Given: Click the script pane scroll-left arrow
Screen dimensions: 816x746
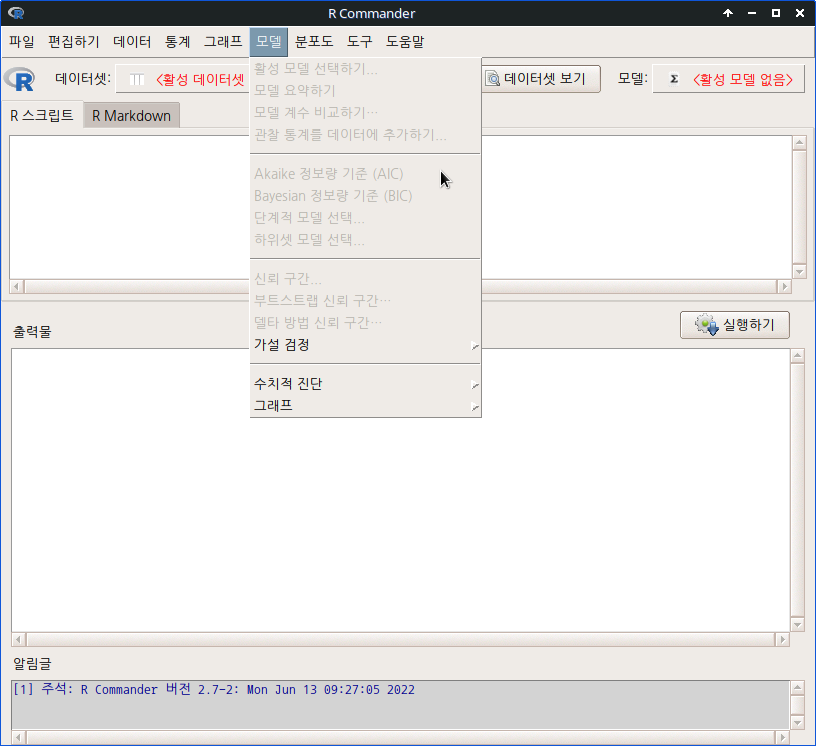Looking at the screenshot, I should (17, 286).
